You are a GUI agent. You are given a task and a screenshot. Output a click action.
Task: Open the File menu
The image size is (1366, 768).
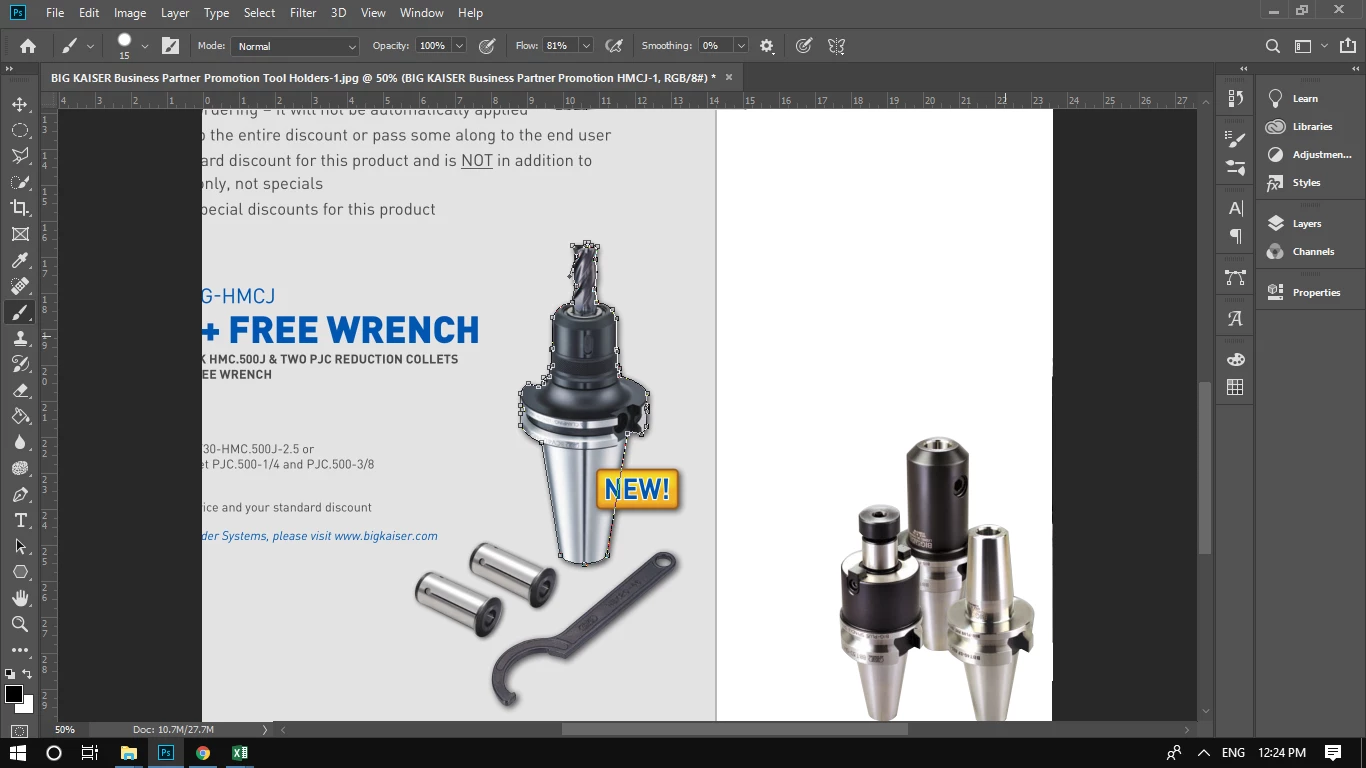click(55, 13)
